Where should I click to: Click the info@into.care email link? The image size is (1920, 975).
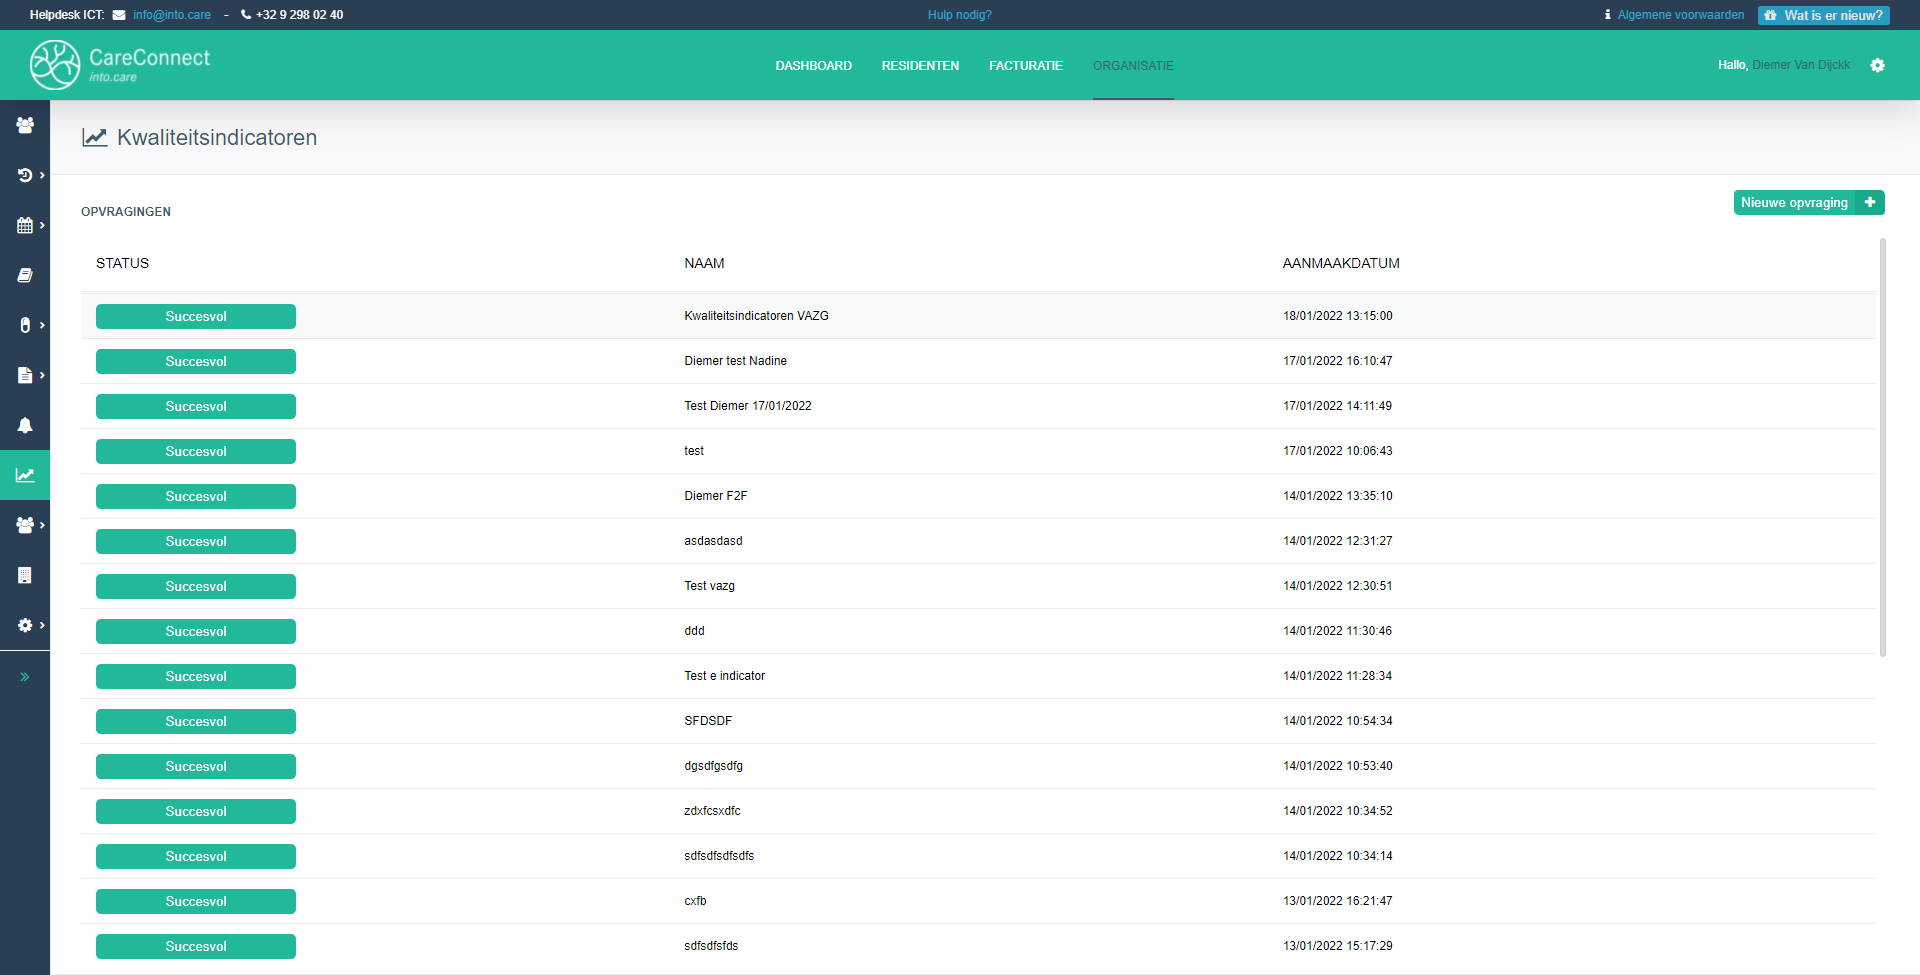tap(172, 15)
